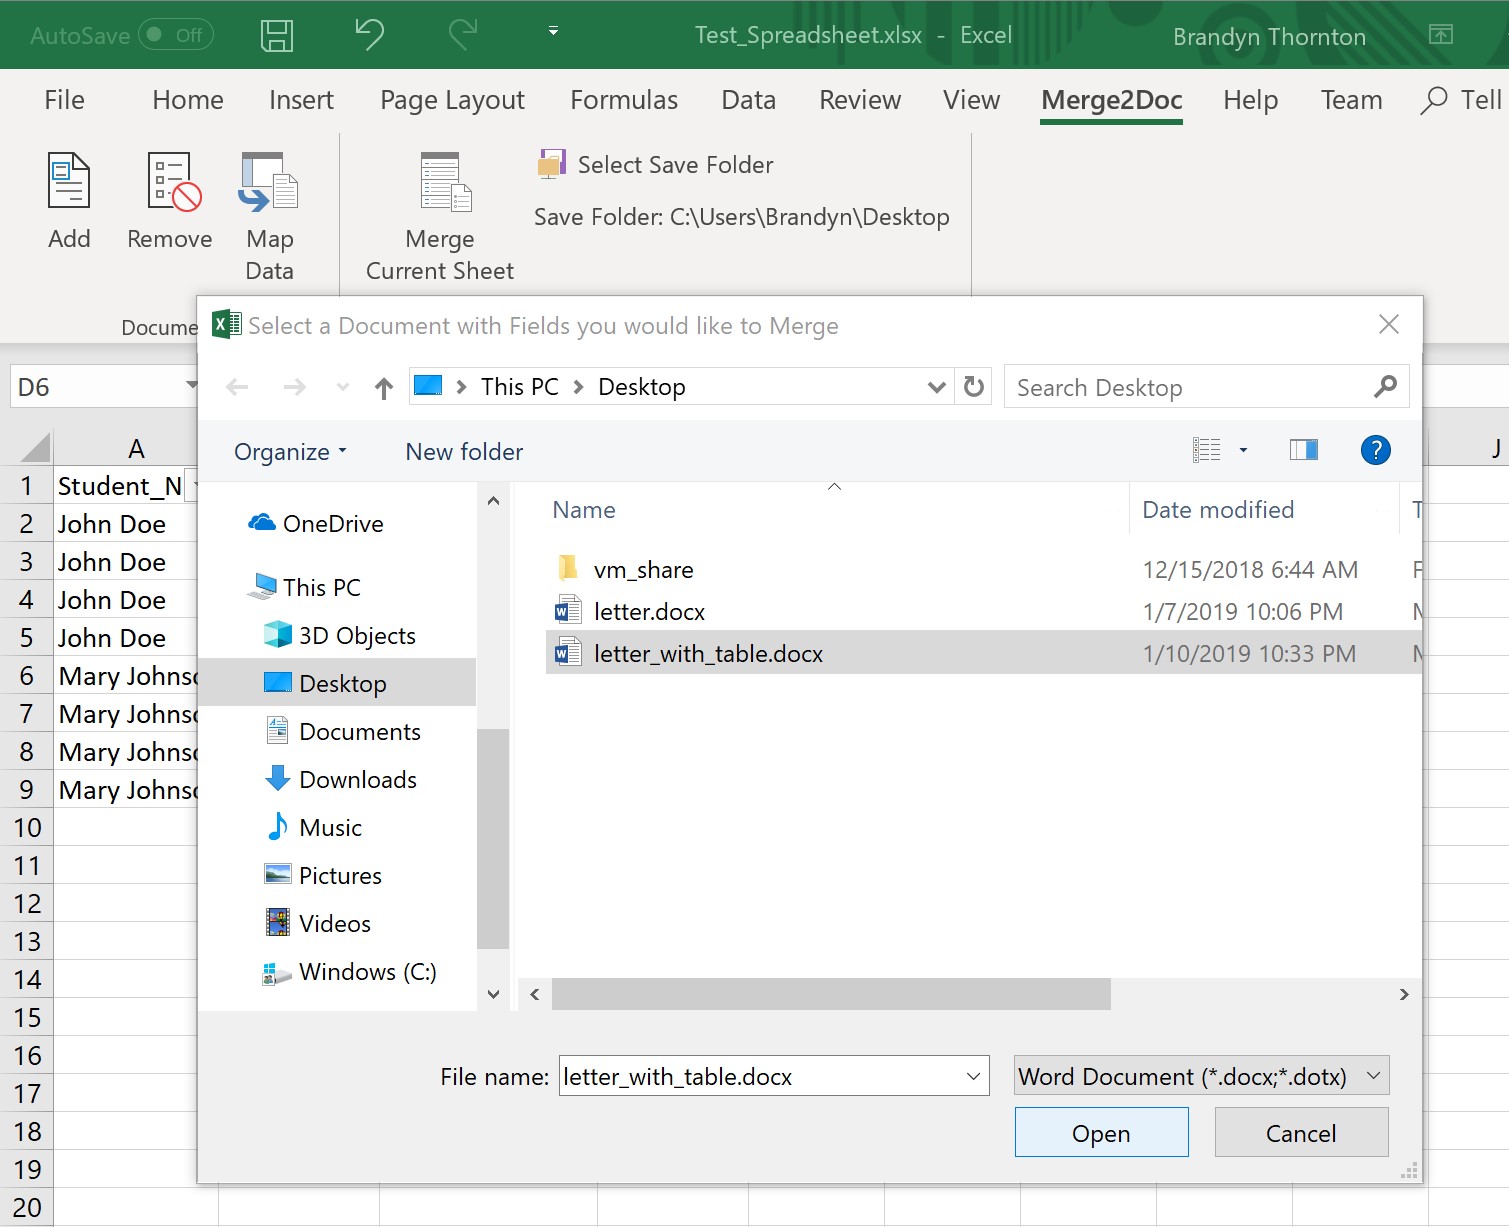Click the search magnifier in Search Desktop
The height and width of the screenshot is (1227, 1509).
click(x=1385, y=387)
